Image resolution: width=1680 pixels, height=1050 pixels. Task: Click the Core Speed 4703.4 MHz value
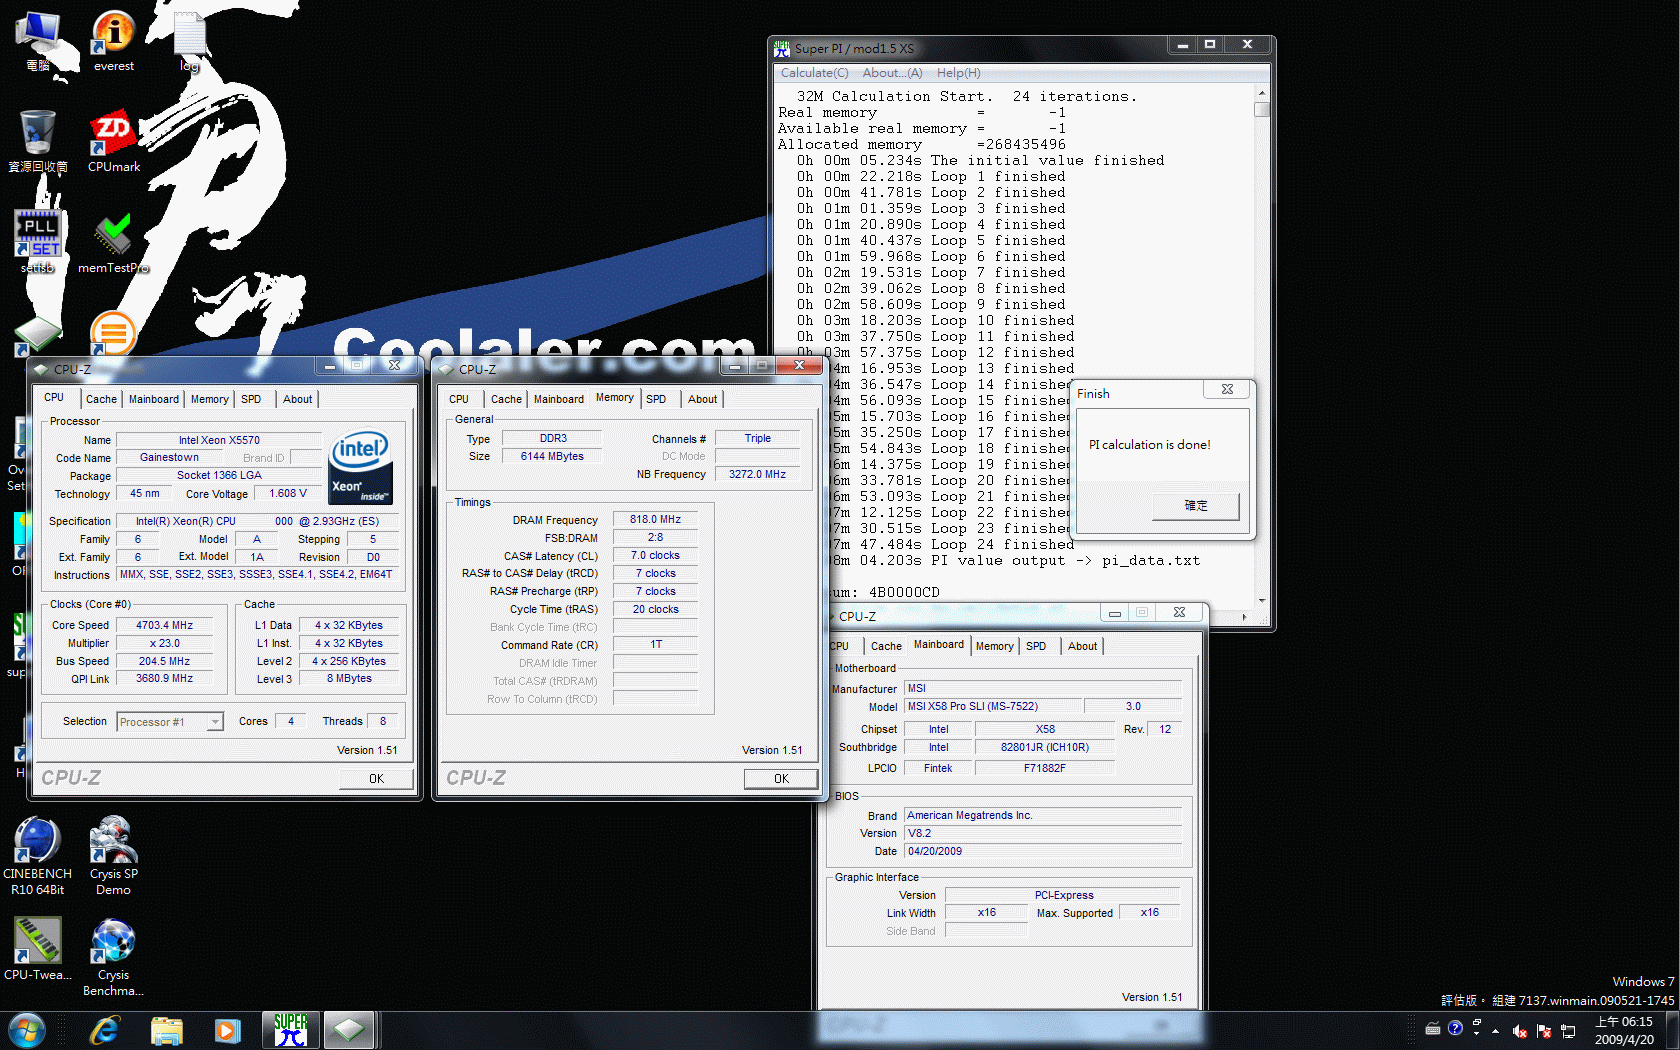[x=165, y=625]
